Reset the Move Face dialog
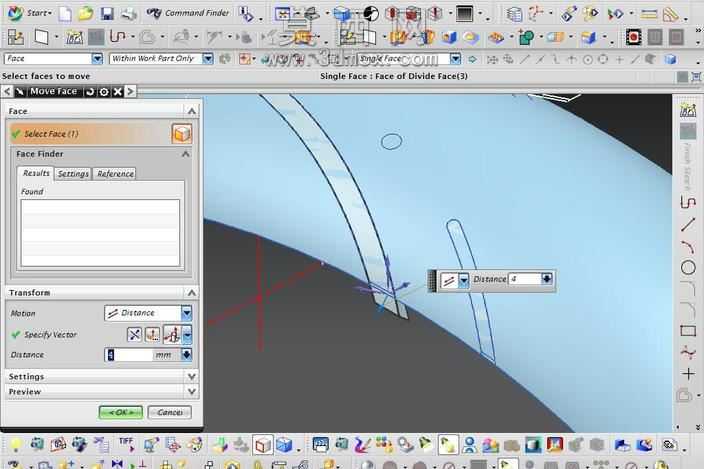Image resolution: width=704 pixels, height=469 pixels. (x=90, y=92)
